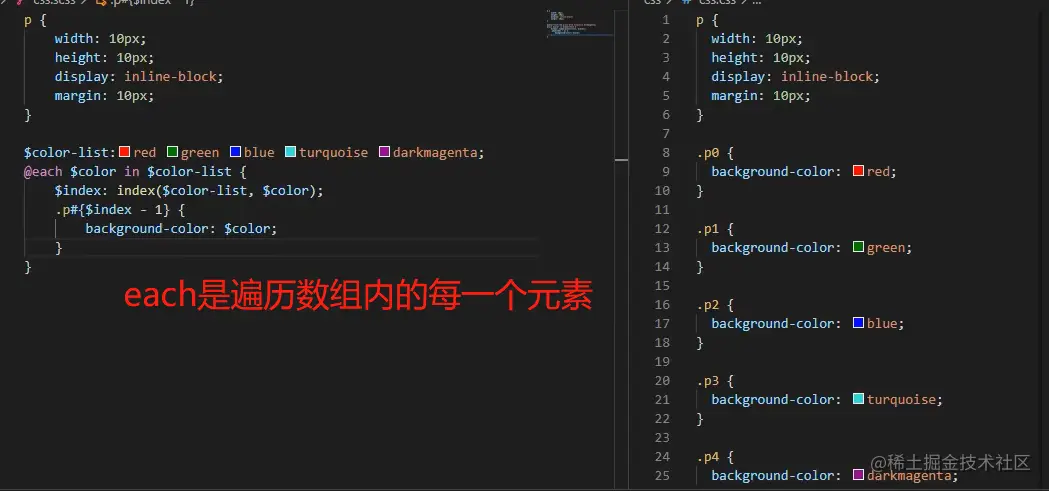Click the value 'turquoise;' on CSS line 21
This screenshot has height=491, width=1049.
pos(905,399)
